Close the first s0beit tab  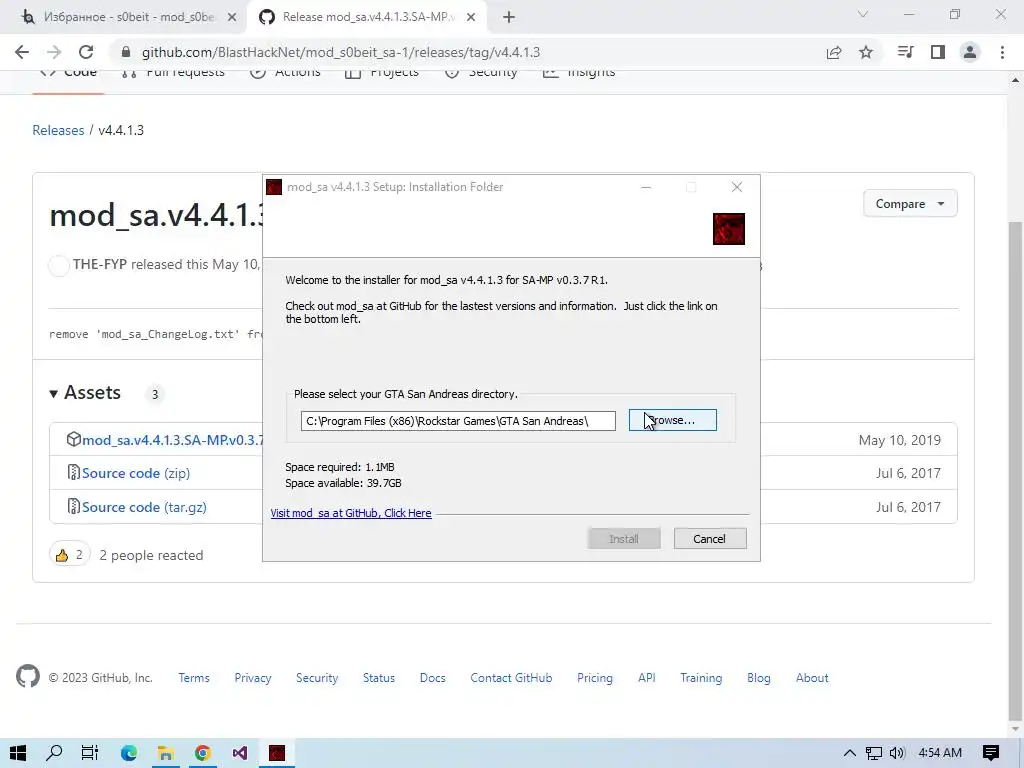232,18
